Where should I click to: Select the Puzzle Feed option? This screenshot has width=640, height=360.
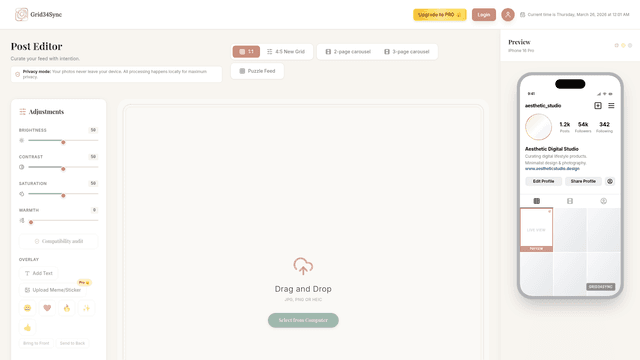point(257,71)
